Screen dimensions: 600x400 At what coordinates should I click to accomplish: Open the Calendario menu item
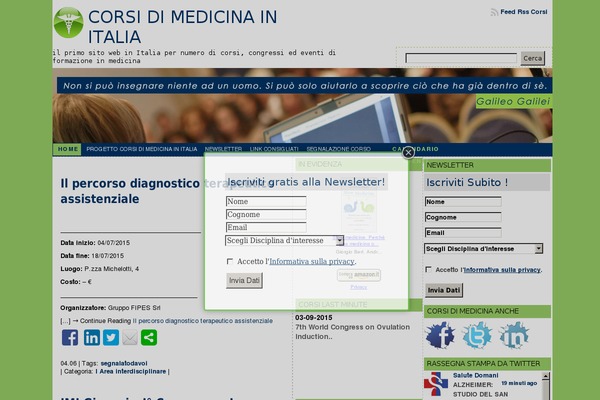tap(416, 149)
